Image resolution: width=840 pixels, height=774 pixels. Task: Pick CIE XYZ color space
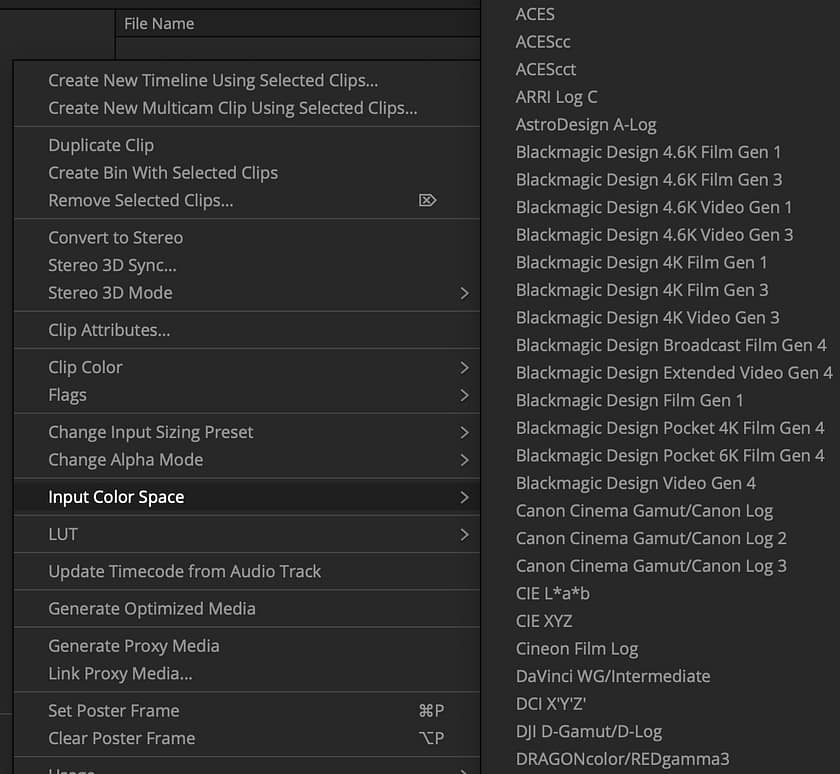coord(544,621)
